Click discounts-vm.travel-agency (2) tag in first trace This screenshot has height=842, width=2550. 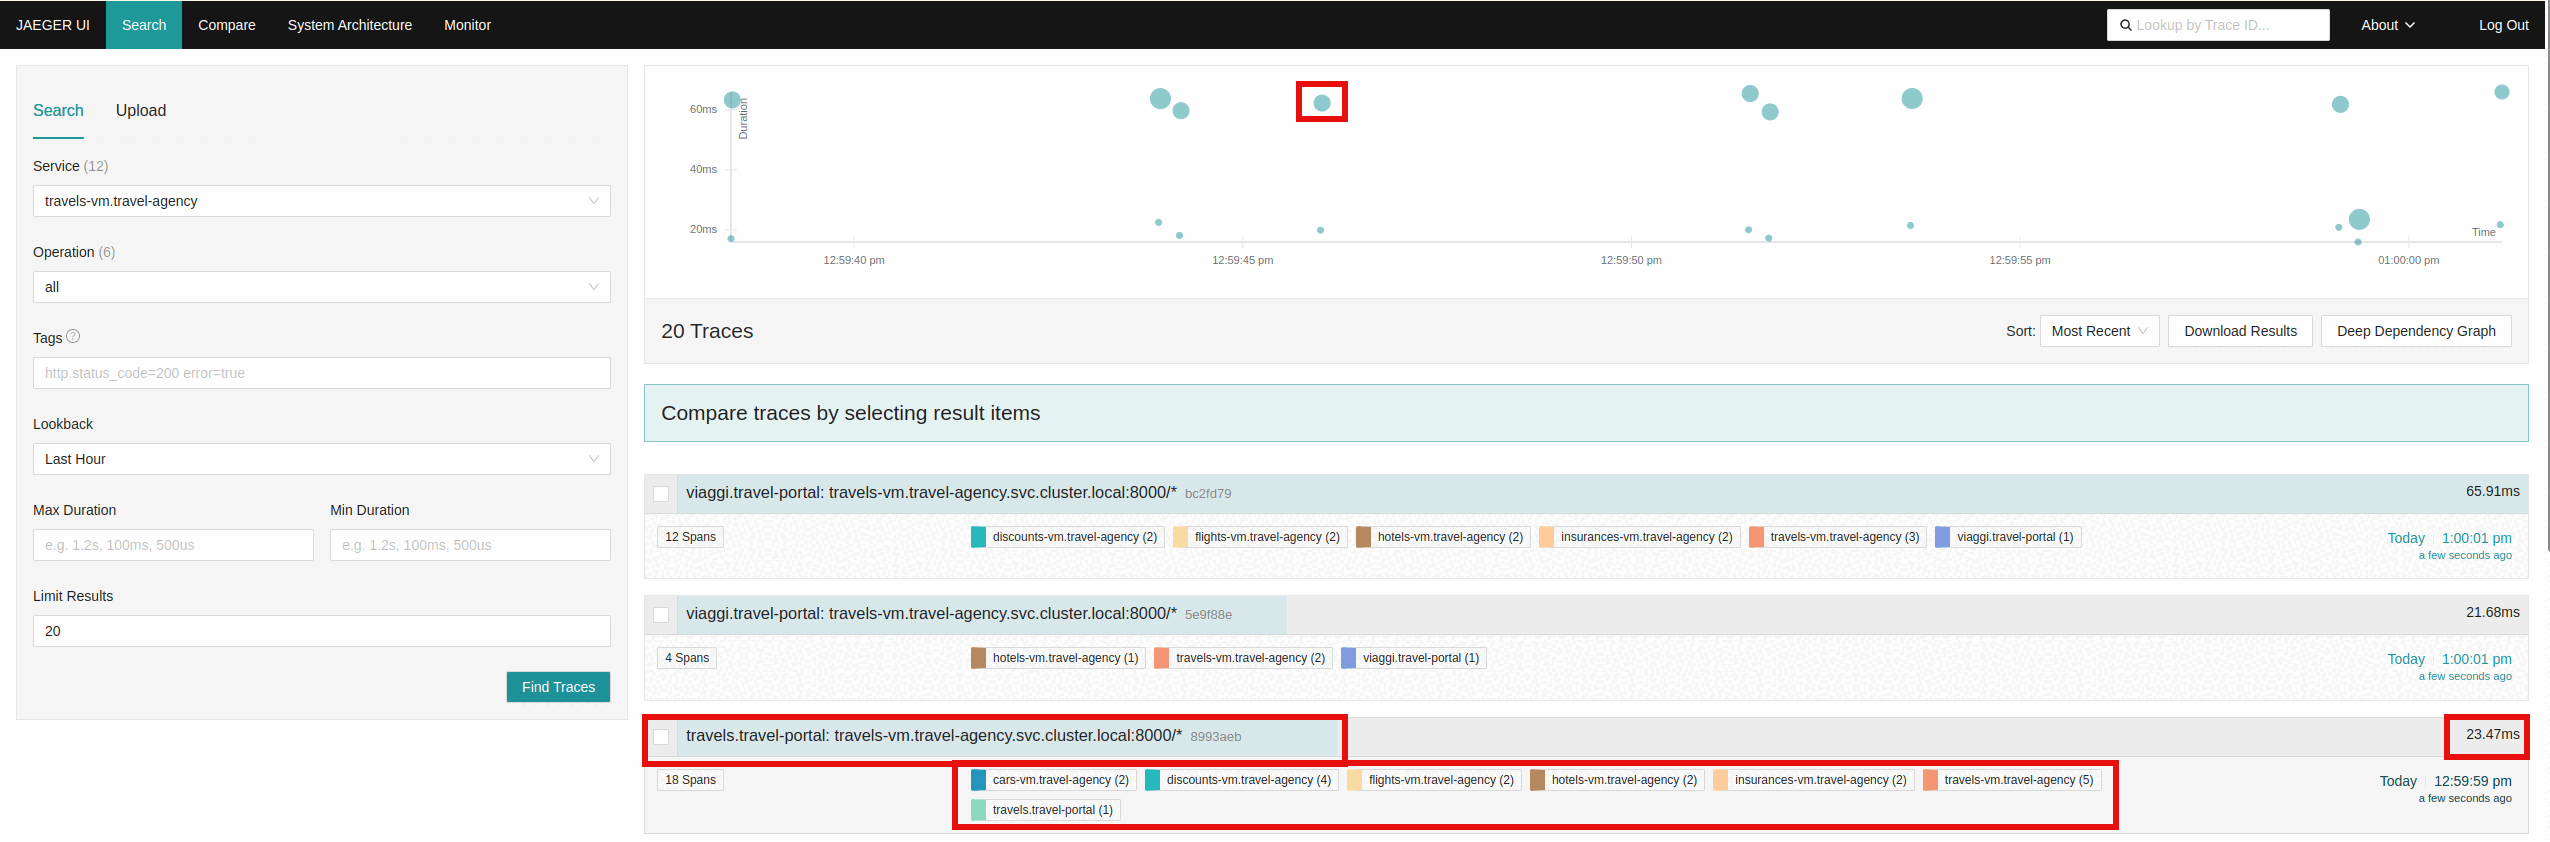click(x=1067, y=537)
